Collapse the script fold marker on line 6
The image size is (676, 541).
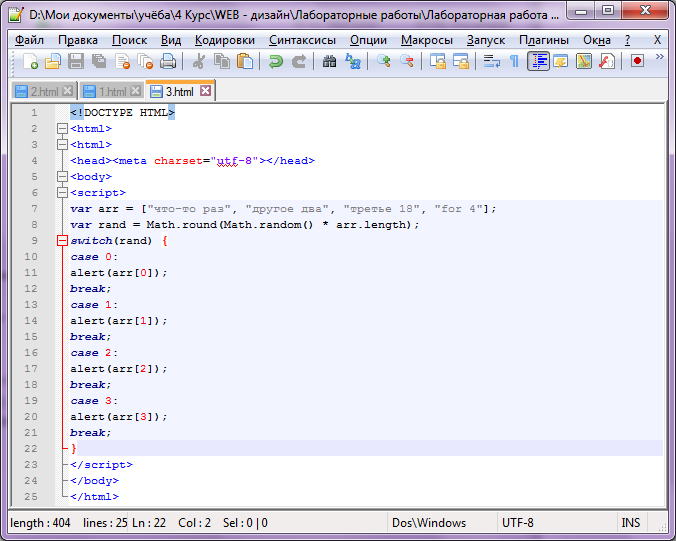coord(63,193)
